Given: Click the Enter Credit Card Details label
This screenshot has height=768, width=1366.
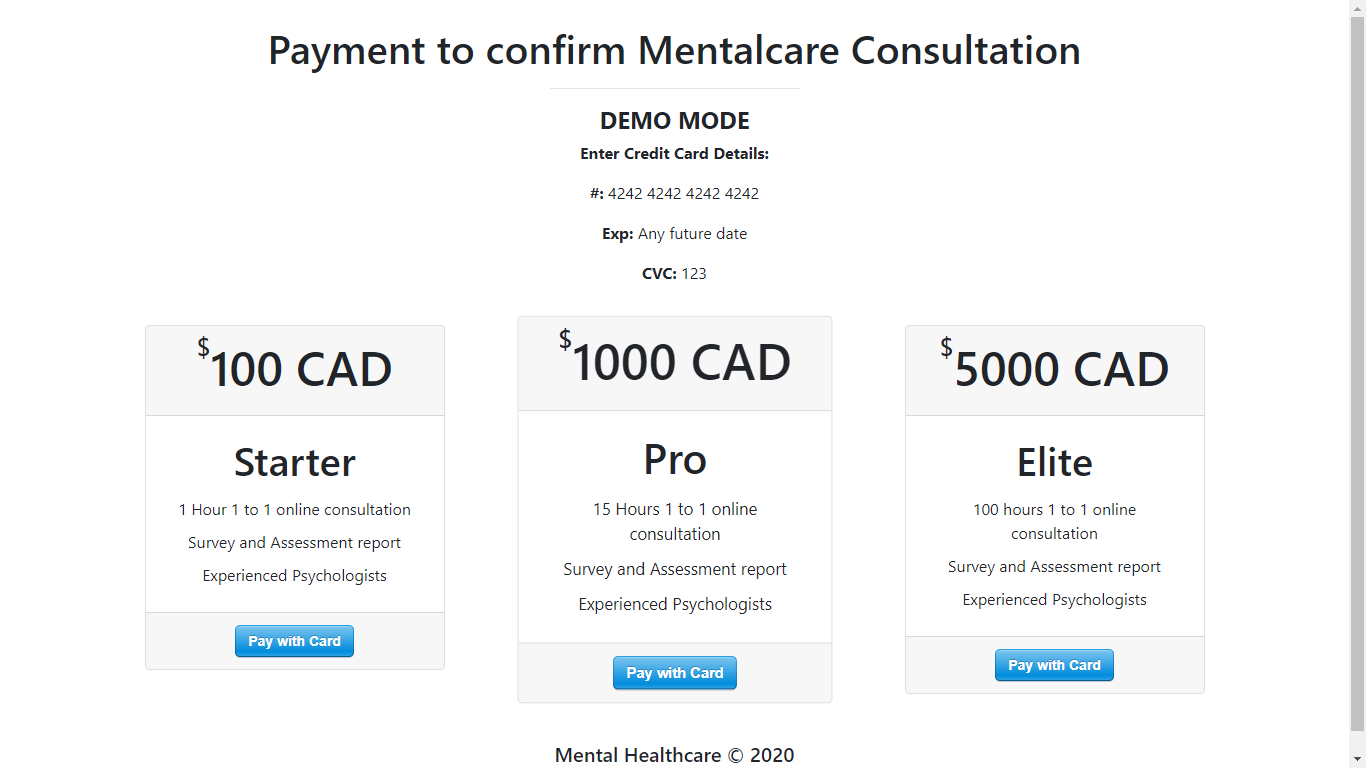Looking at the screenshot, I should click(674, 154).
